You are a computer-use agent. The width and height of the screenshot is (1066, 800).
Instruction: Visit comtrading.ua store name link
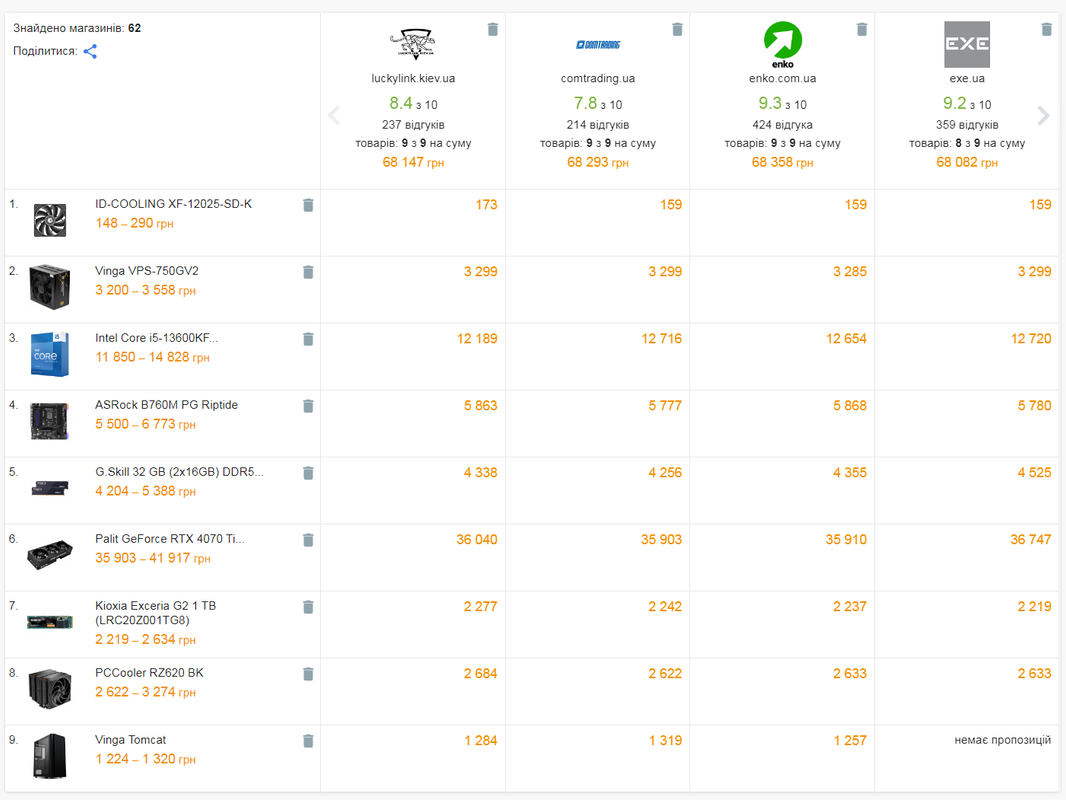pos(598,78)
